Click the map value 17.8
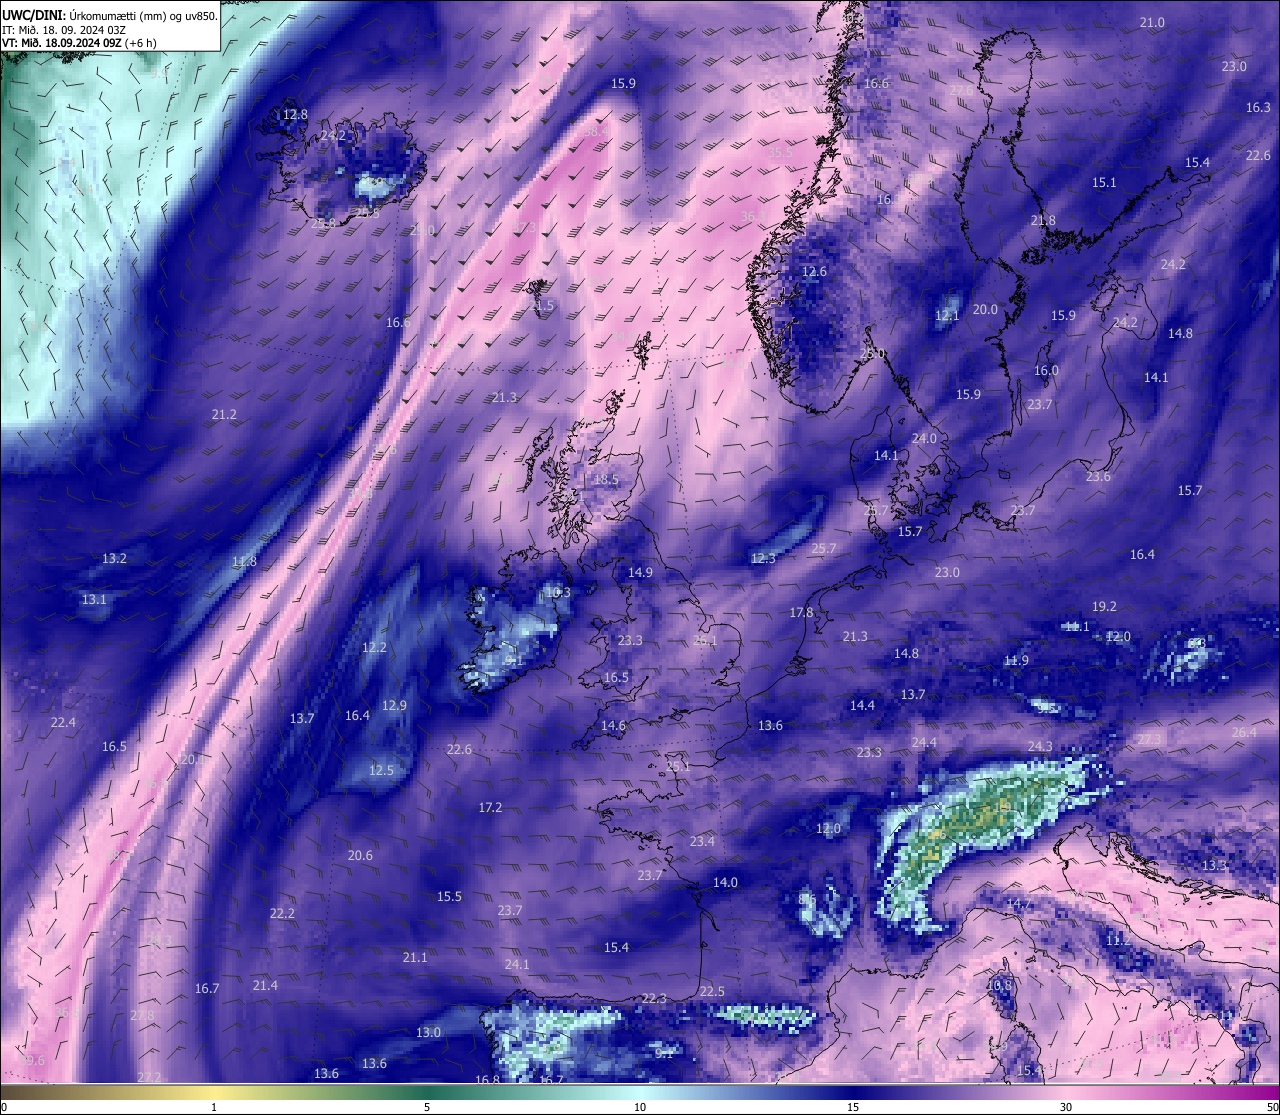The height and width of the screenshot is (1115, 1280). pyautogui.click(x=801, y=613)
